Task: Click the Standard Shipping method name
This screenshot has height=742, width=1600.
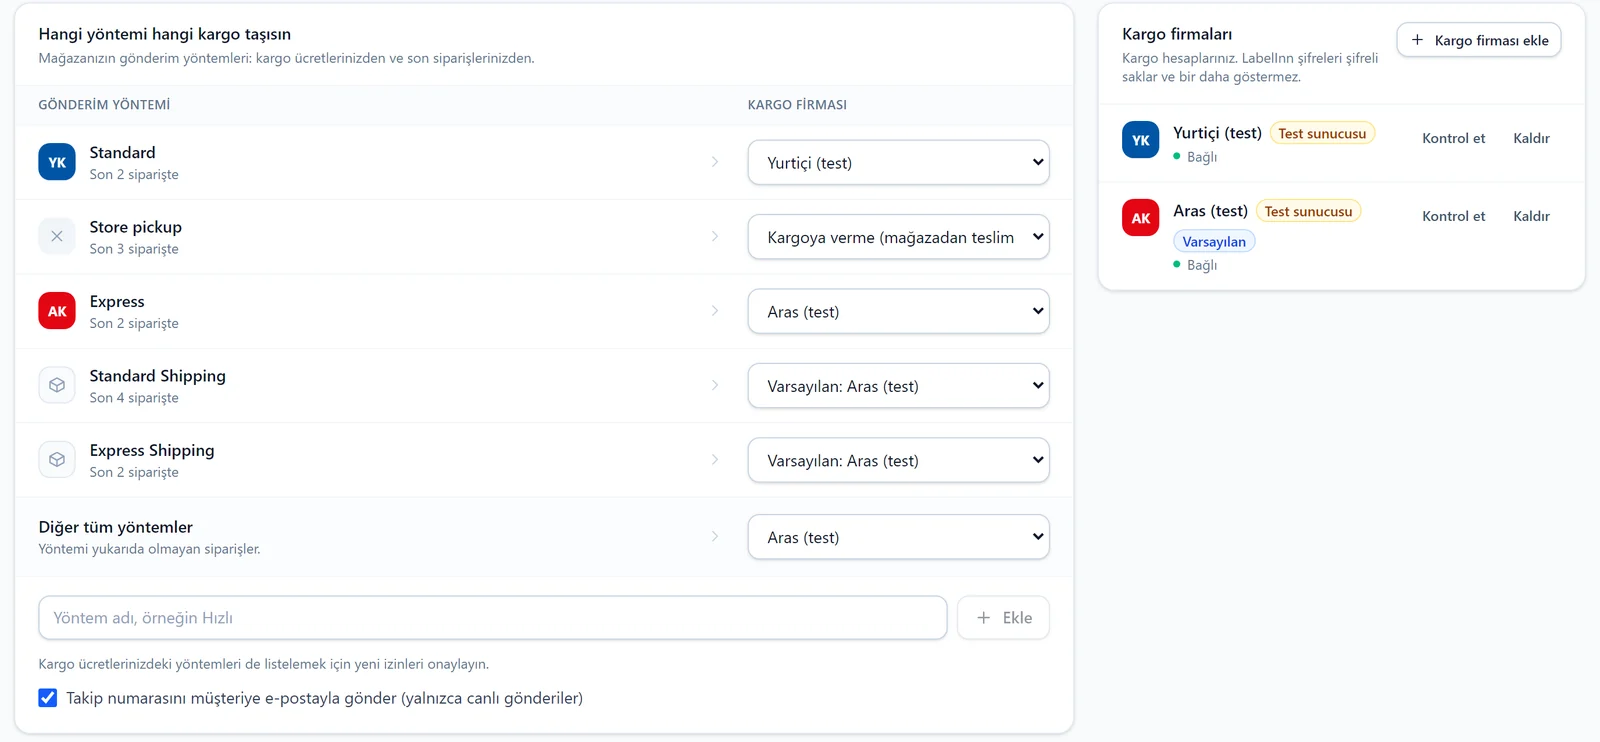Action: point(158,376)
